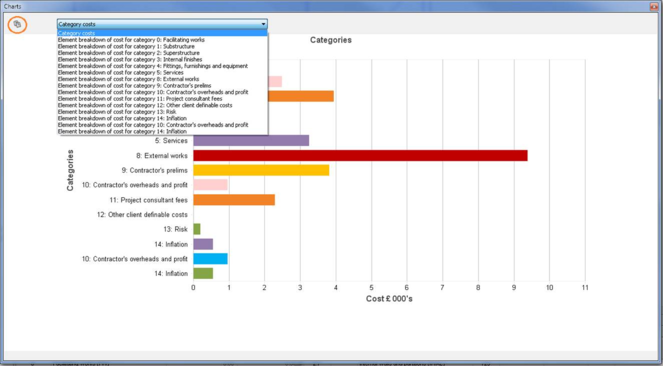663x366 pixels.
Task: Click the blue Contractor's overheads and profit bar
Action: point(211,259)
